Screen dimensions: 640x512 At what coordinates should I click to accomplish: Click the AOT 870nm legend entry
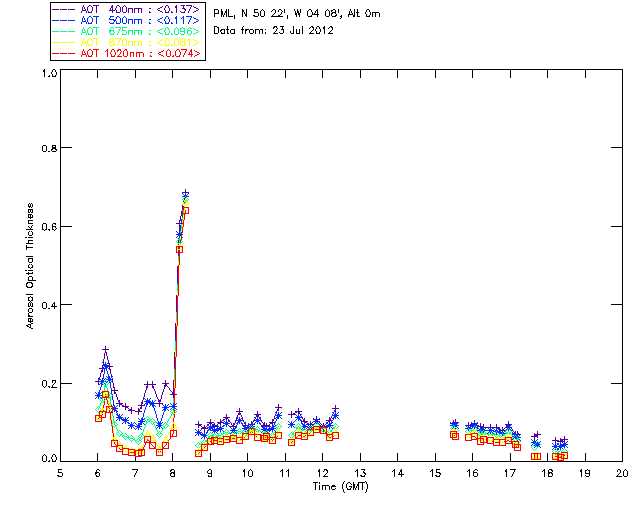128,42
